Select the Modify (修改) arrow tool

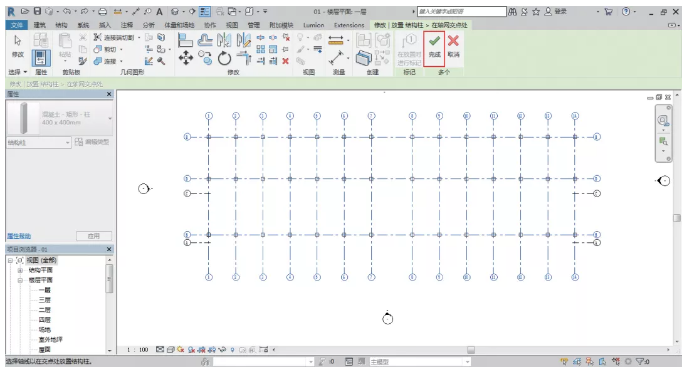(18, 46)
